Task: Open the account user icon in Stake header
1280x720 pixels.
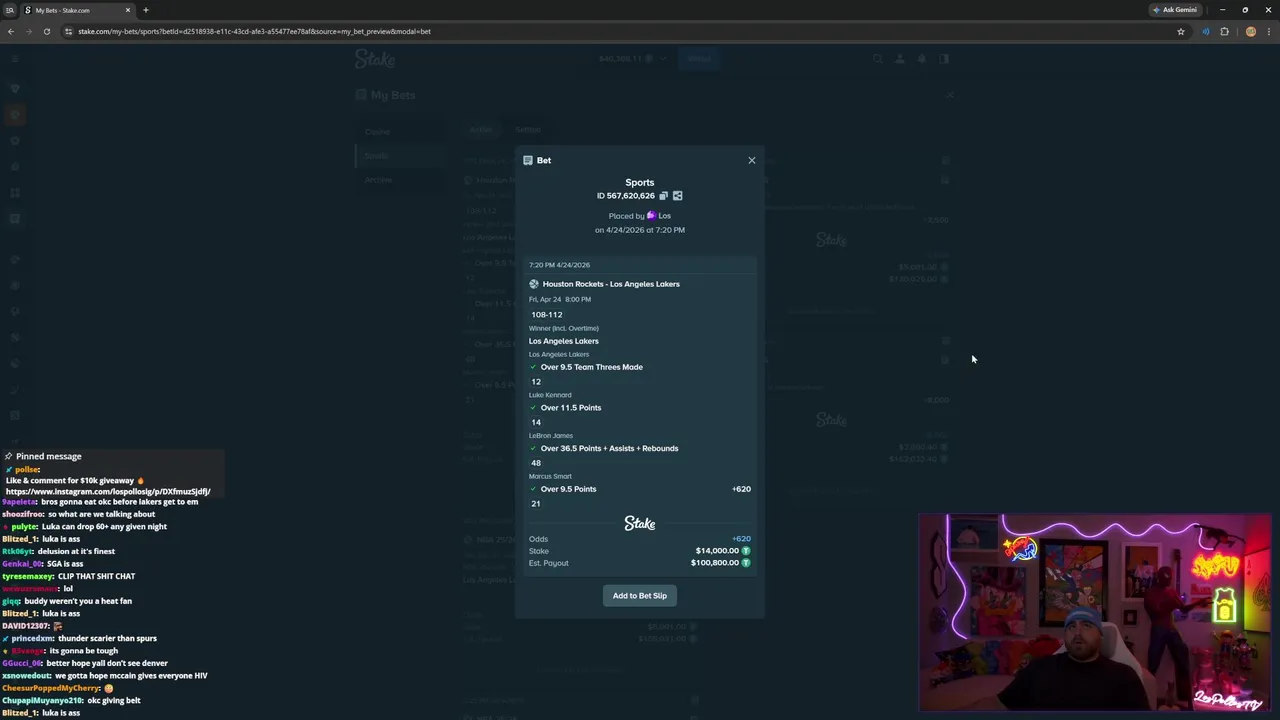Action: tap(899, 59)
